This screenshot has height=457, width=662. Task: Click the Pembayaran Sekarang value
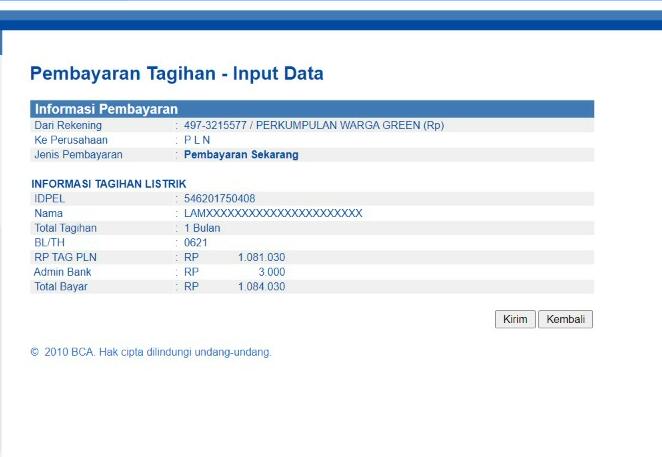(241, 155)
